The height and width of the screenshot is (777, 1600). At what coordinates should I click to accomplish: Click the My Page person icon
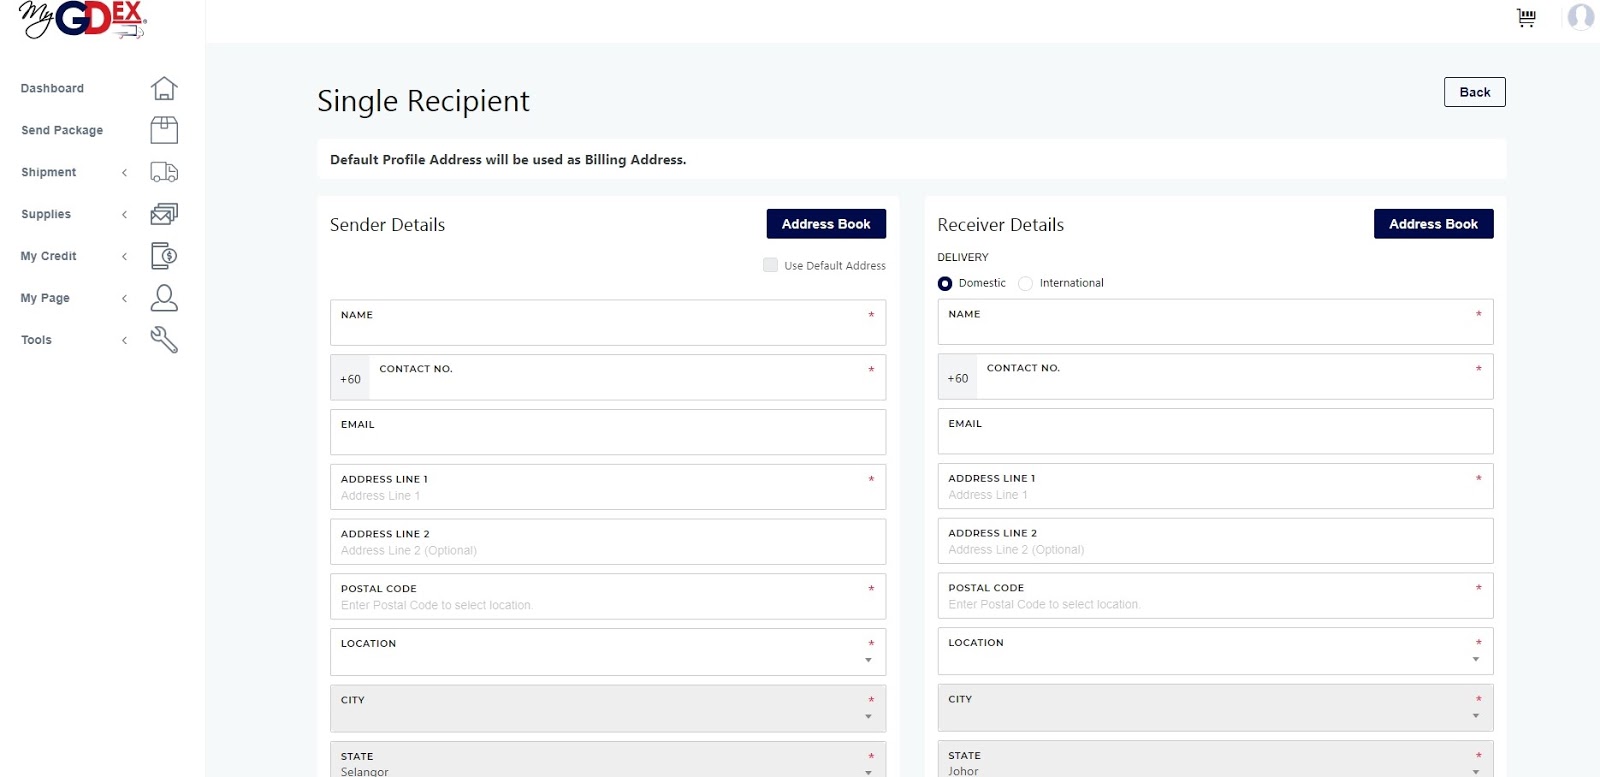[164, 298]
